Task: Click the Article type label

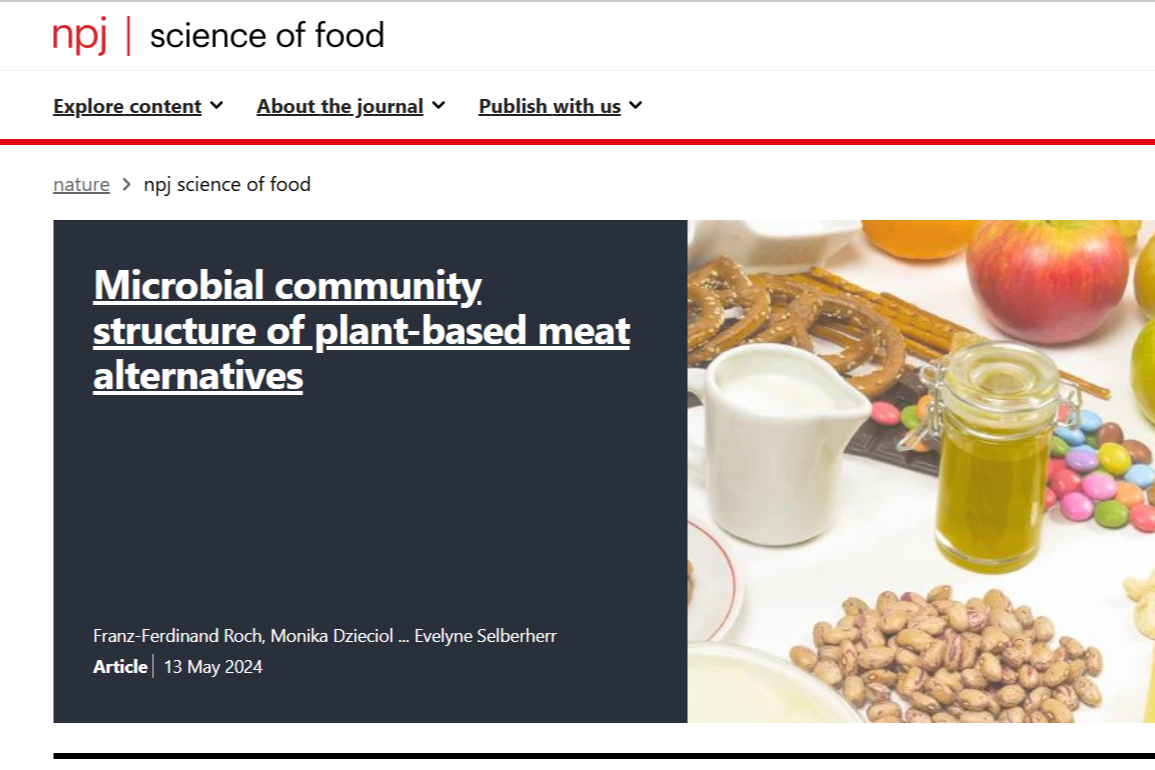Action: coord(120,666)
